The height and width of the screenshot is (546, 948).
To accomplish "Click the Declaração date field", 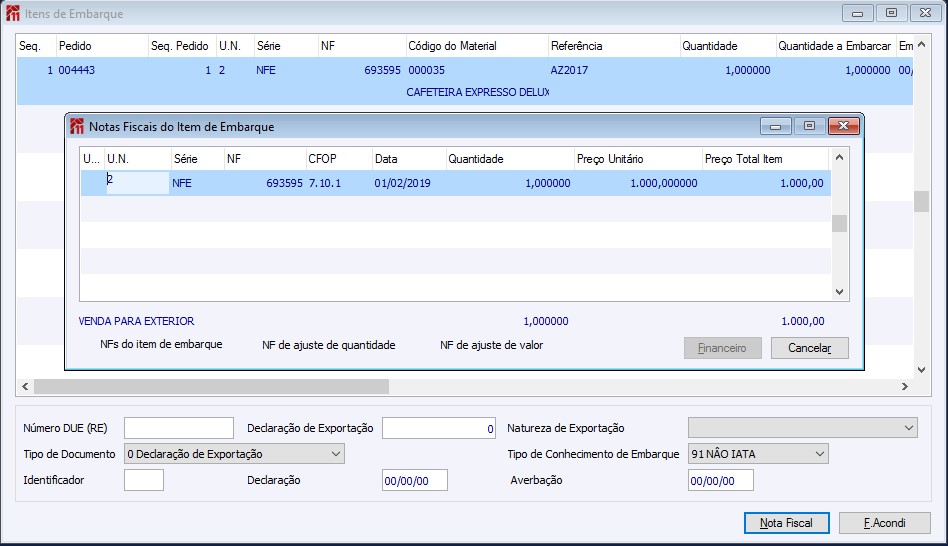I will (x=415, y=481).
